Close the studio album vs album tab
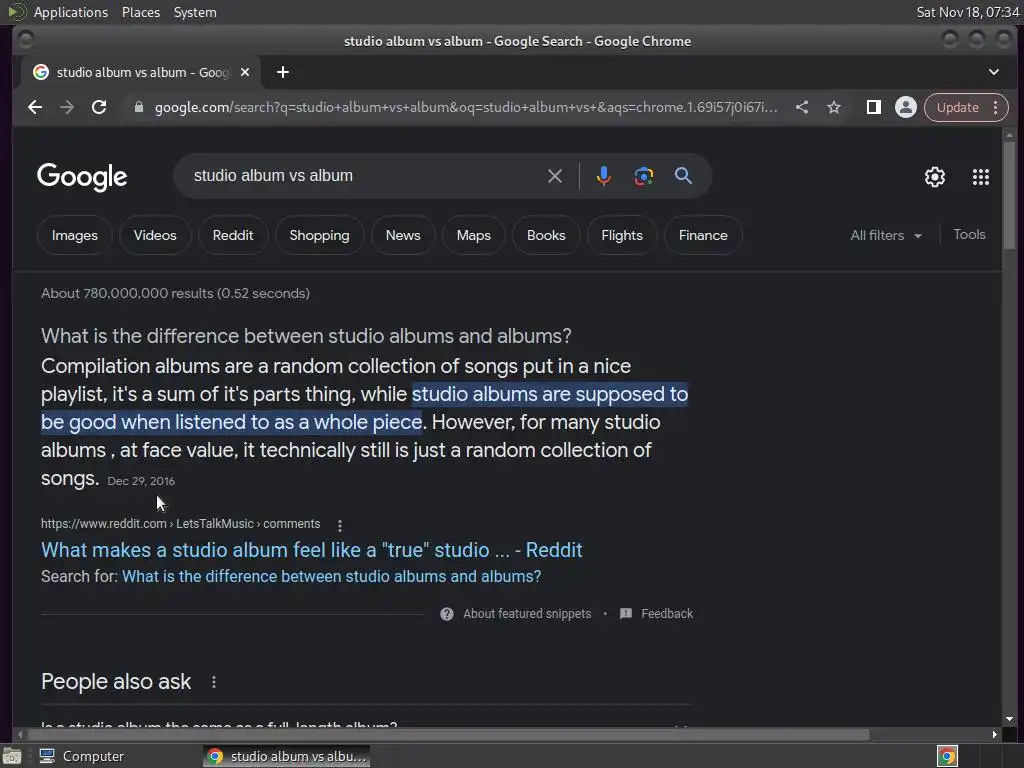The image size is (1024, 768). [x=245, y=72]
